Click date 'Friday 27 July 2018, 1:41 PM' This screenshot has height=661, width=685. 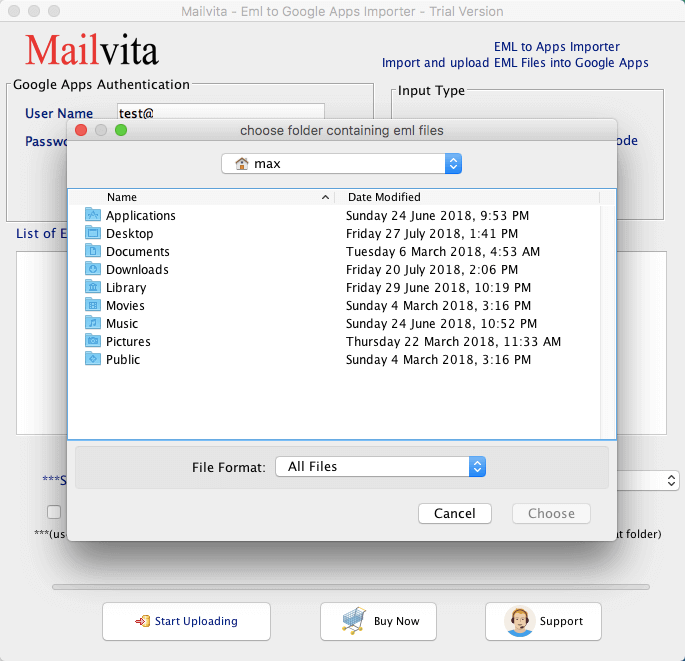432,233
